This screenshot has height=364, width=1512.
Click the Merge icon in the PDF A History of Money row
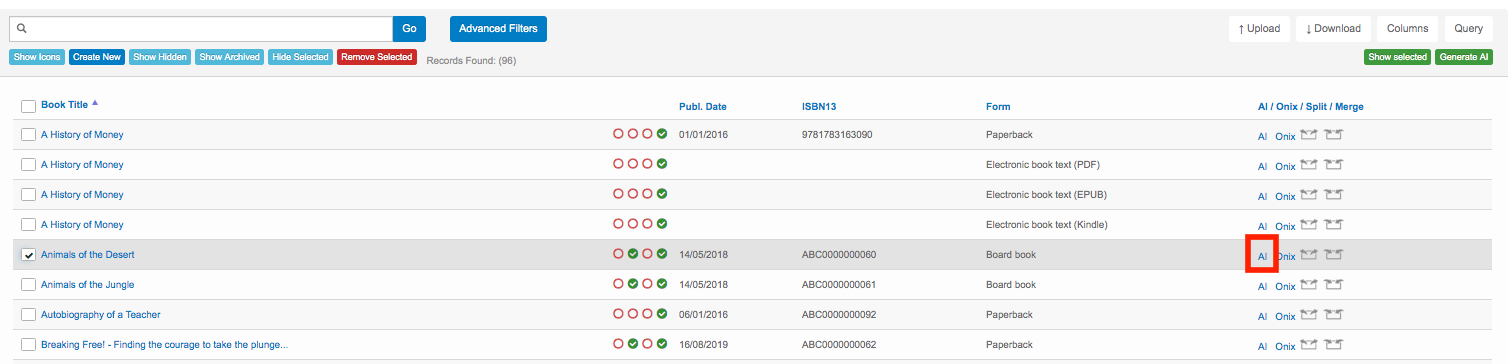point(1333,165)
